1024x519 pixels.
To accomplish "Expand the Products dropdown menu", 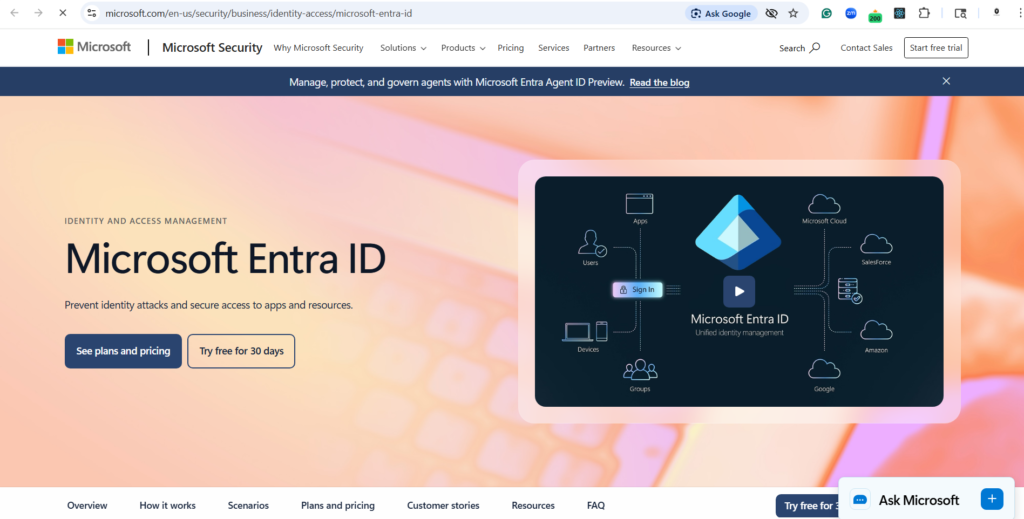I will (463, 48).
